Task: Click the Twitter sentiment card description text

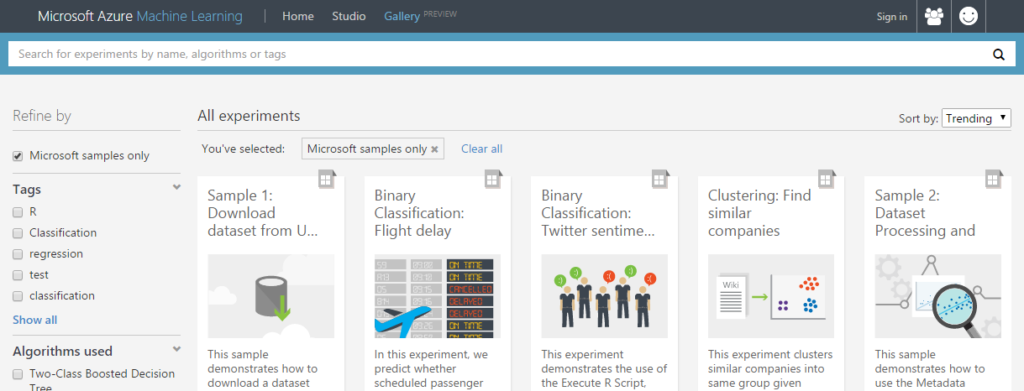Action: (604, 369)
